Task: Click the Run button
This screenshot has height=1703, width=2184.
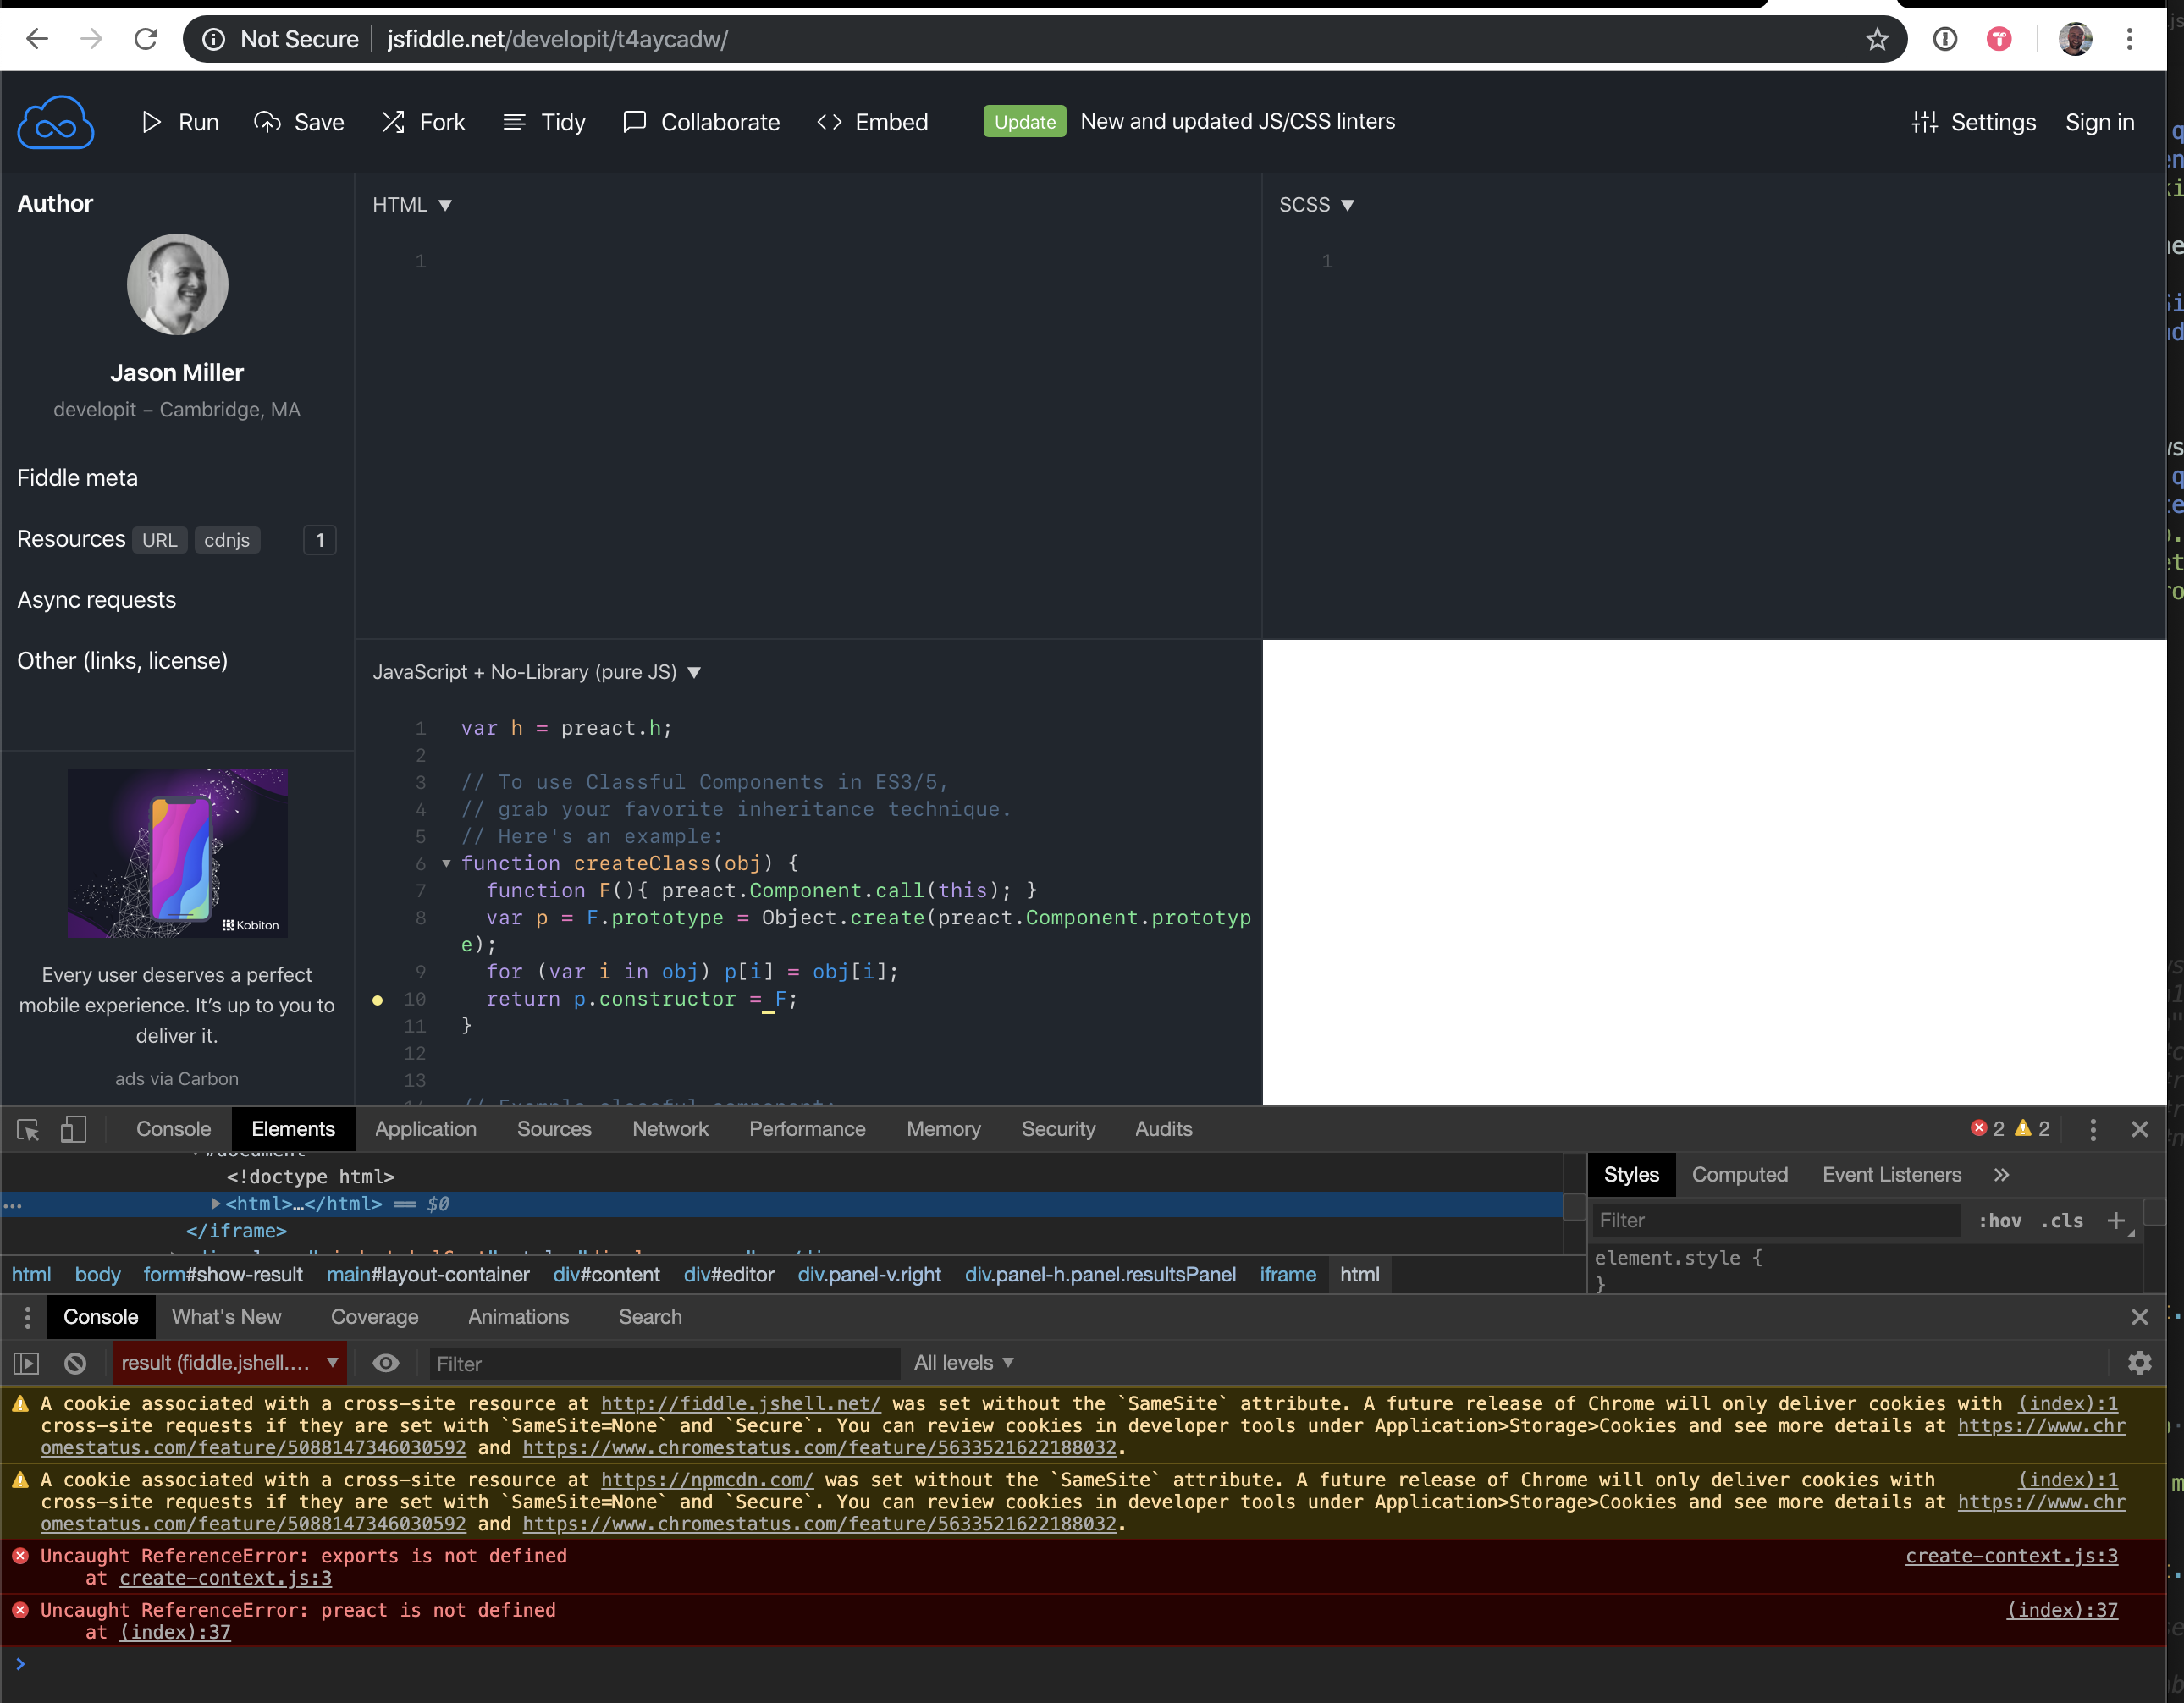Action: pos(181,122)
